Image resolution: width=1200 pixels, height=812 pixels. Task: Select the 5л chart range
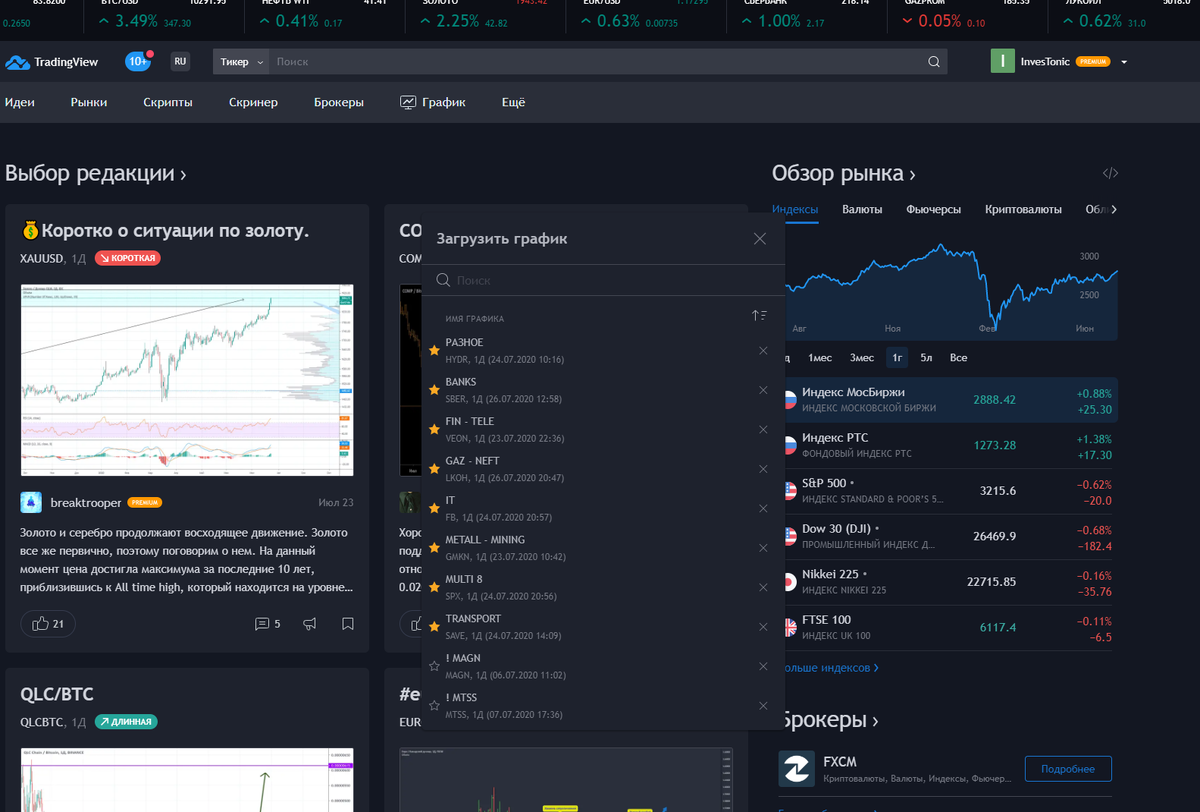(x=926, y=357)
